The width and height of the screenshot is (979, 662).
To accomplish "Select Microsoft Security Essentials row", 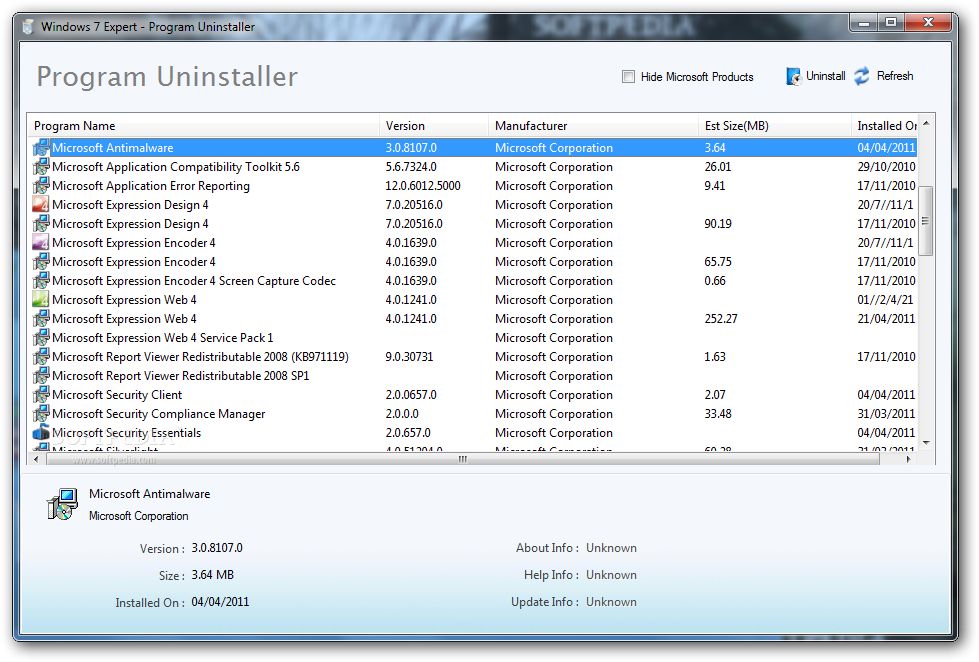I will coord(474,433).
